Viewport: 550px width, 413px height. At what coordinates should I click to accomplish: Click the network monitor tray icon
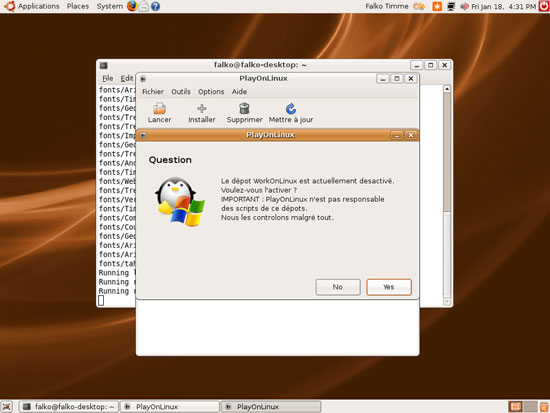coord(451,6)
